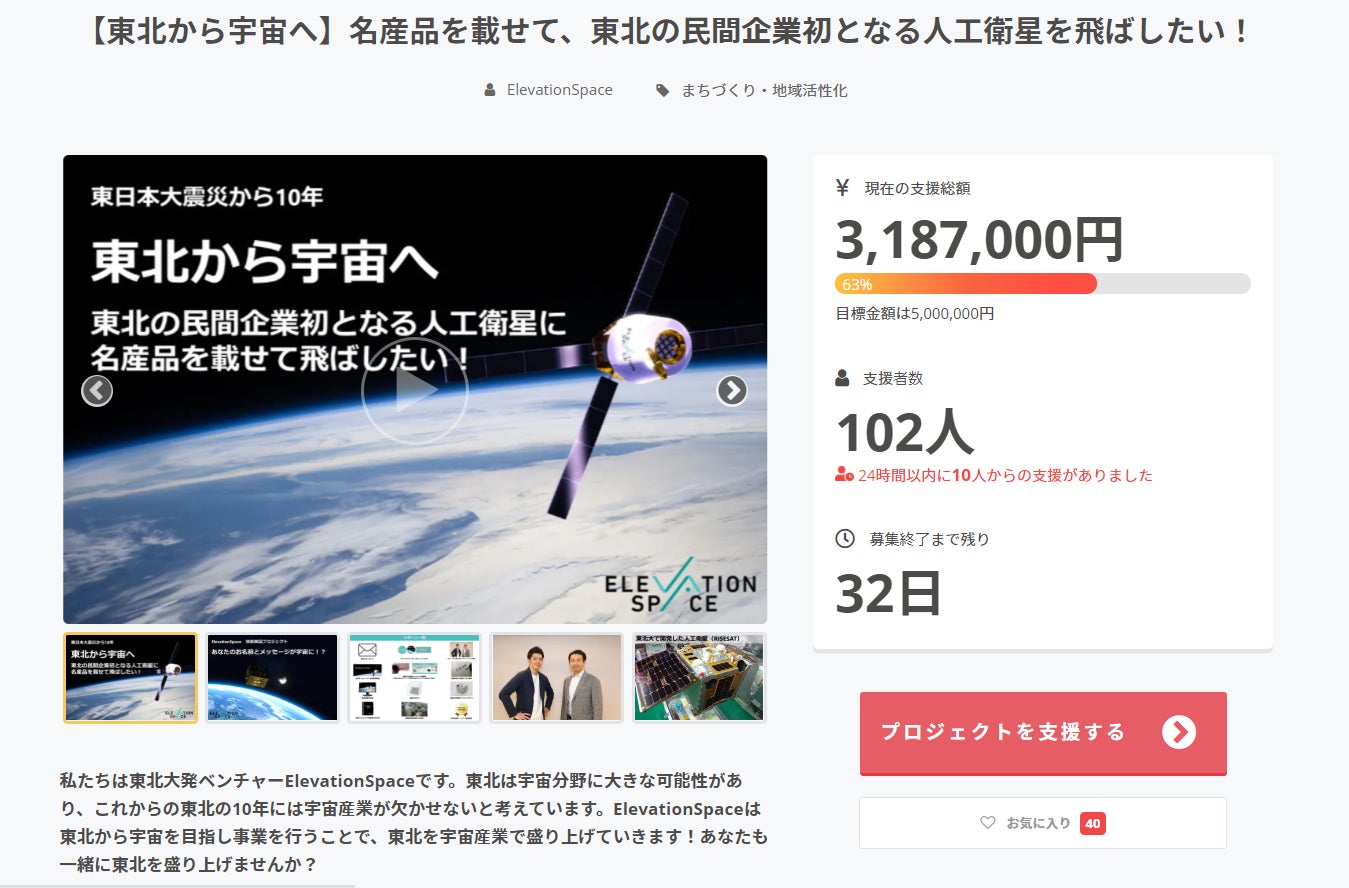Open the ElevationSpace owner link

point(559,90)
